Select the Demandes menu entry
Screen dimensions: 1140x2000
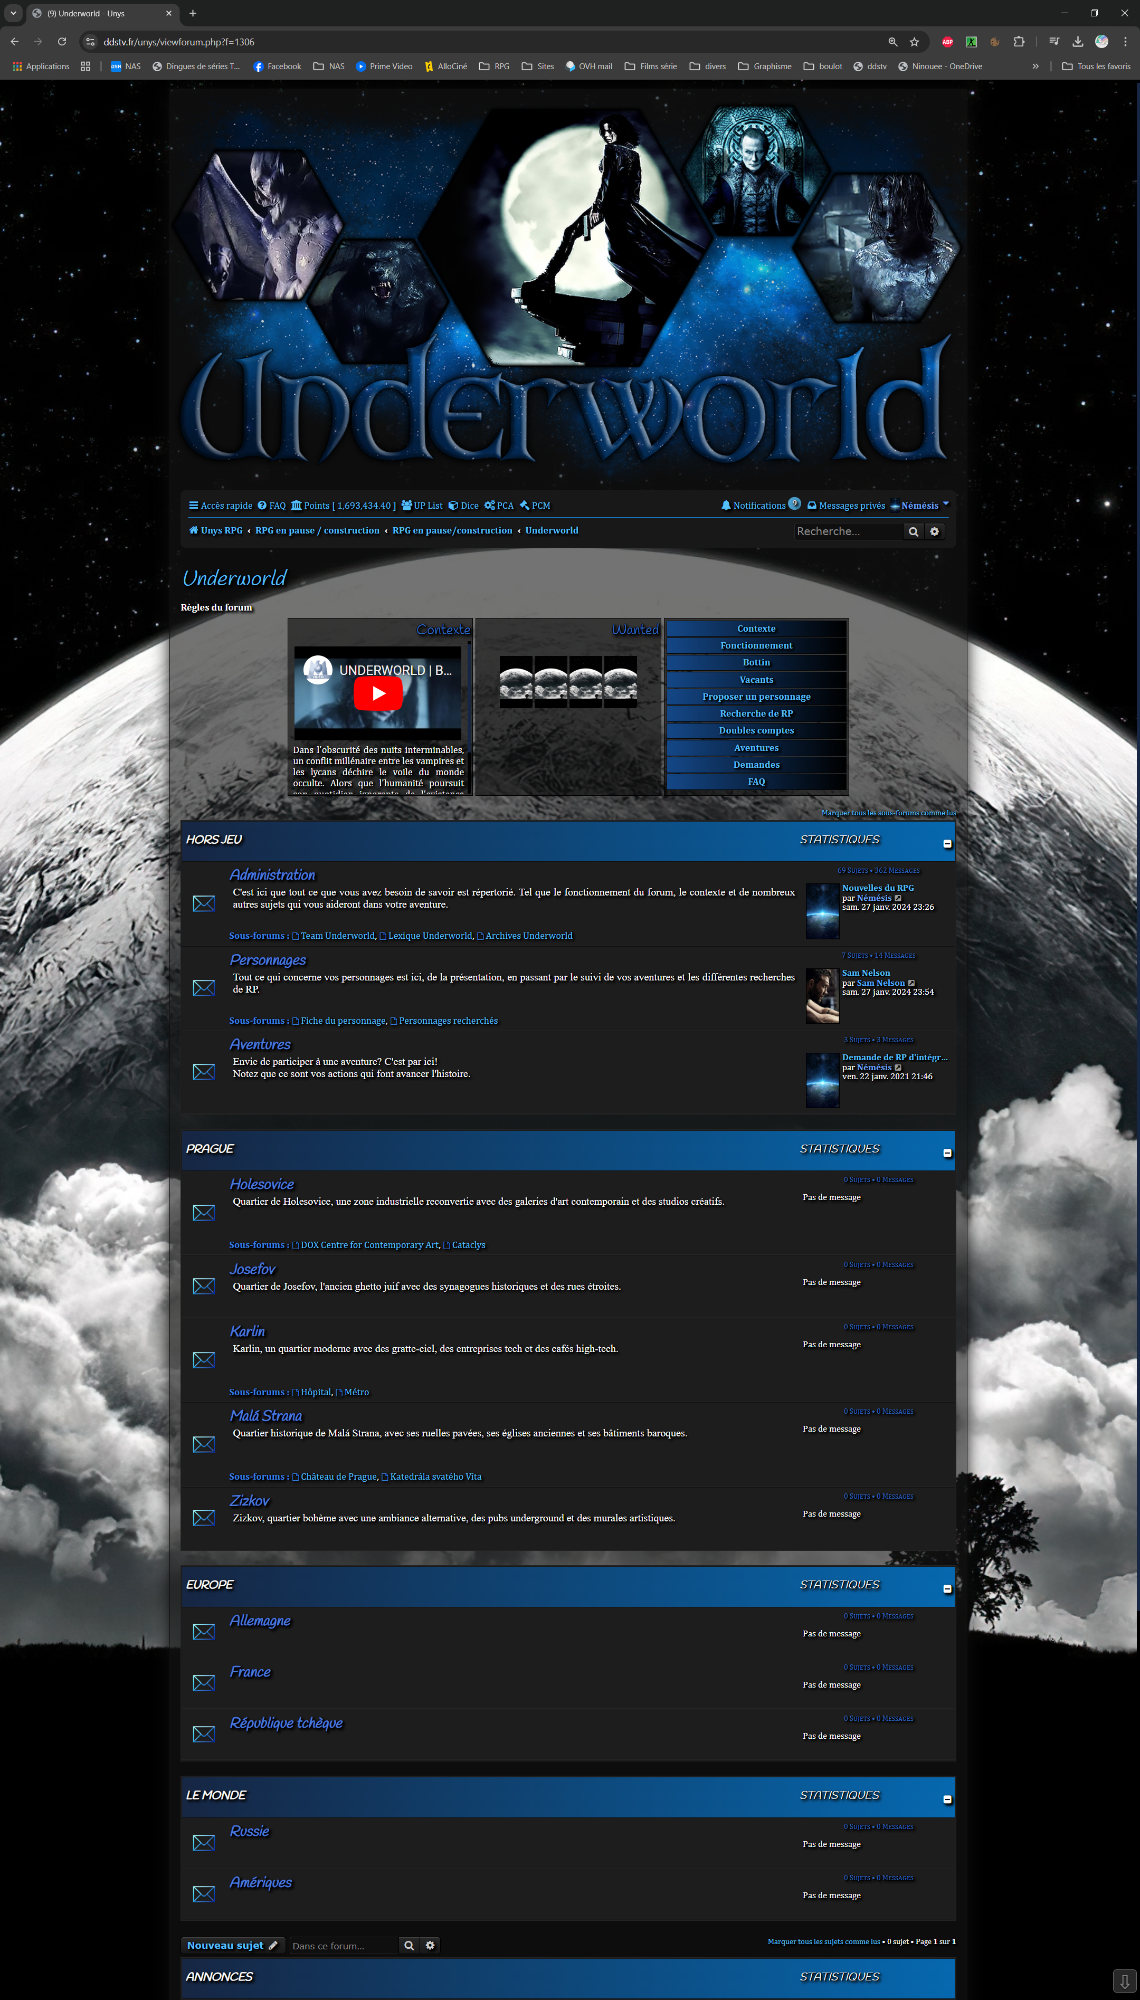click(x=757, y=765)
